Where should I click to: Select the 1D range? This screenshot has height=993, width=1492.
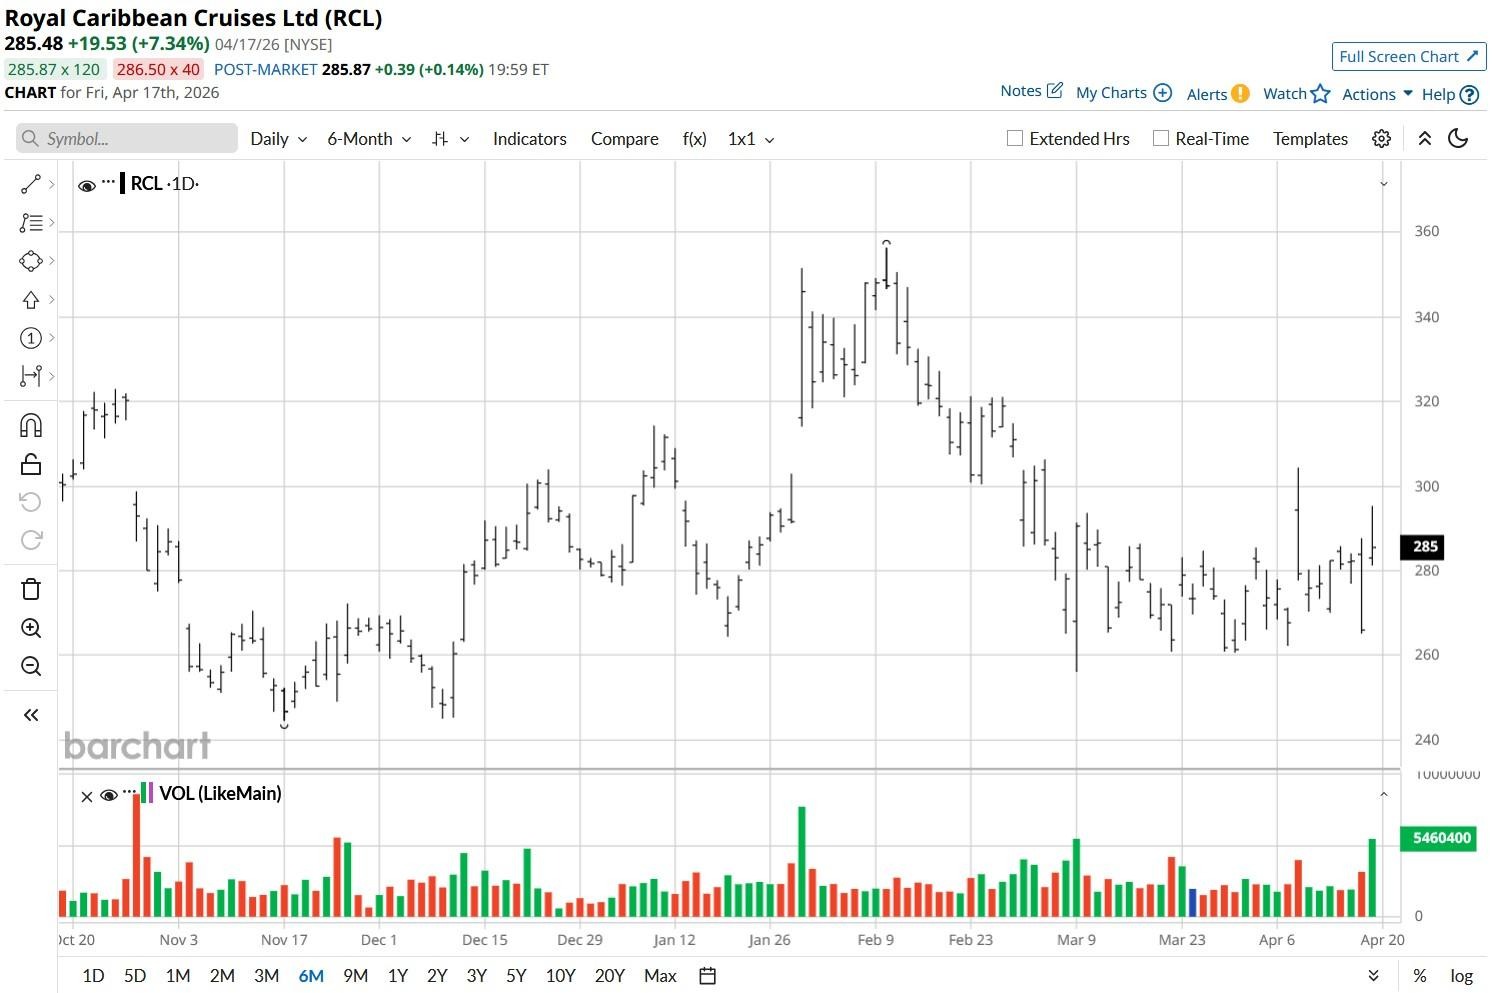click(93, 976)
